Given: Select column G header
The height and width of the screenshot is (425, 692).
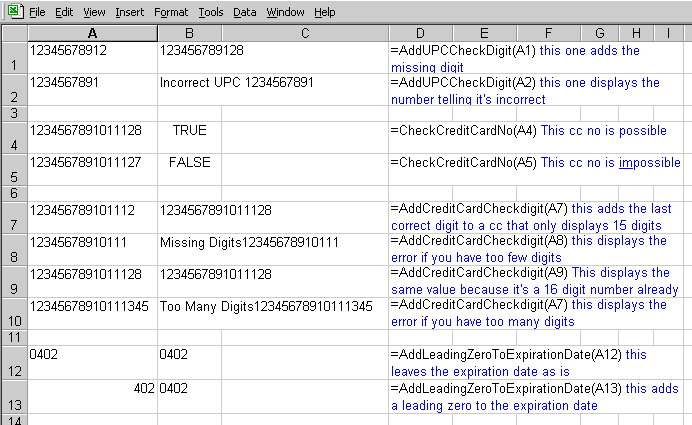Looking at the screenshot, I should 600,33.
